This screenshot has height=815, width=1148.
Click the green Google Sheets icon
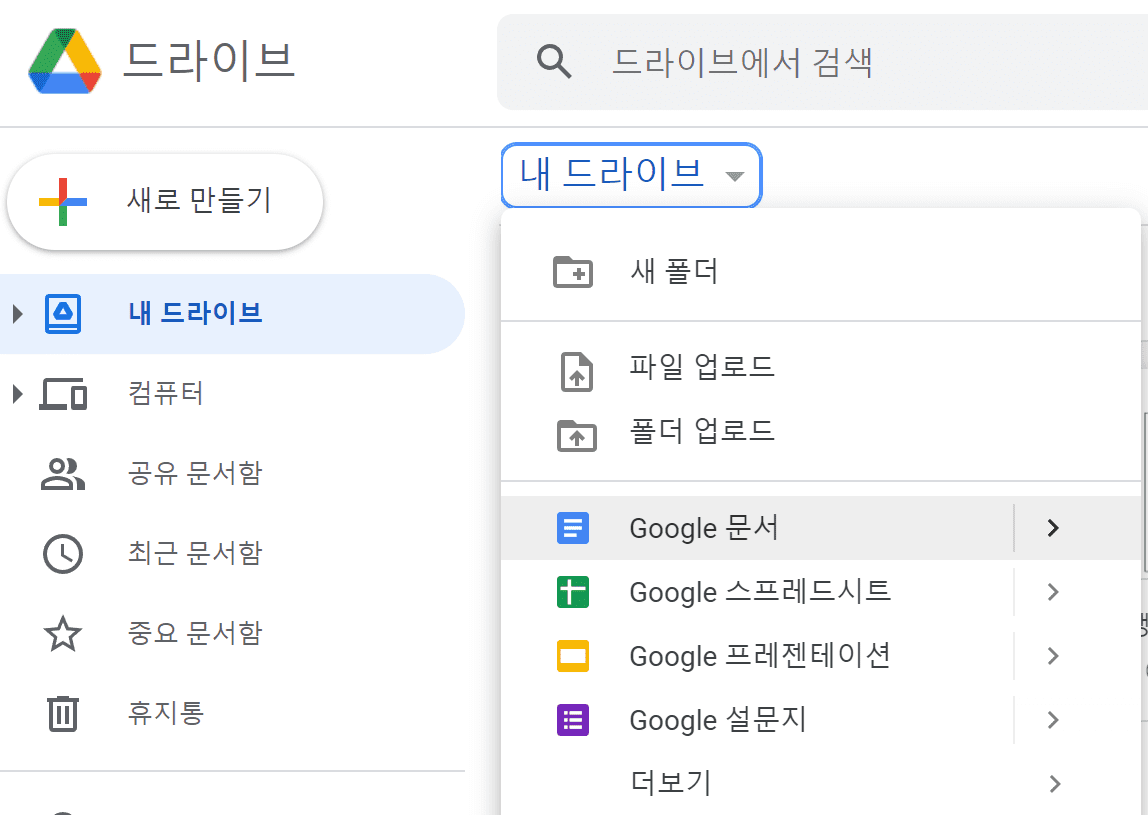pos(573,592)
